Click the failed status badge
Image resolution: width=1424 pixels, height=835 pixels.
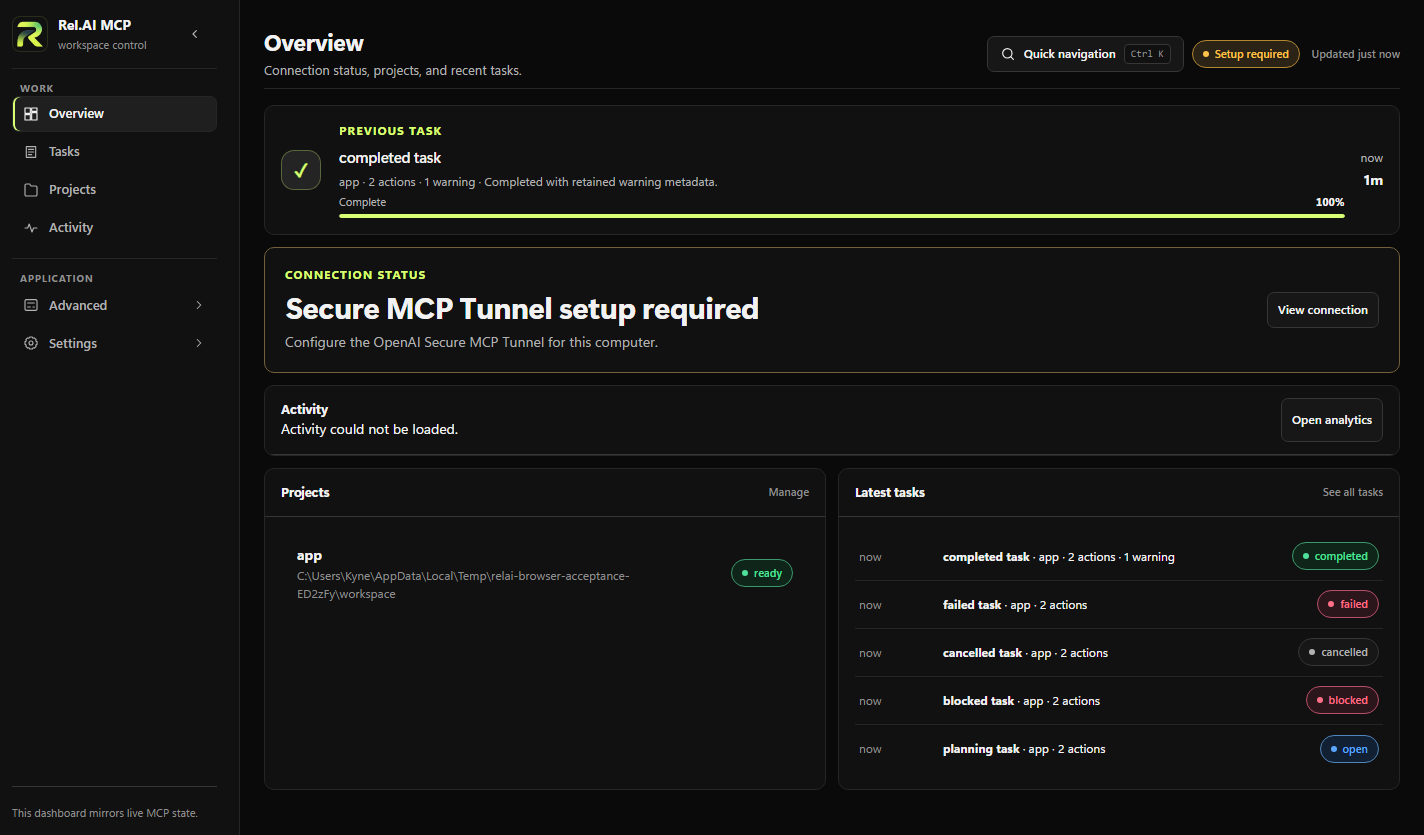coord(1348,604)
